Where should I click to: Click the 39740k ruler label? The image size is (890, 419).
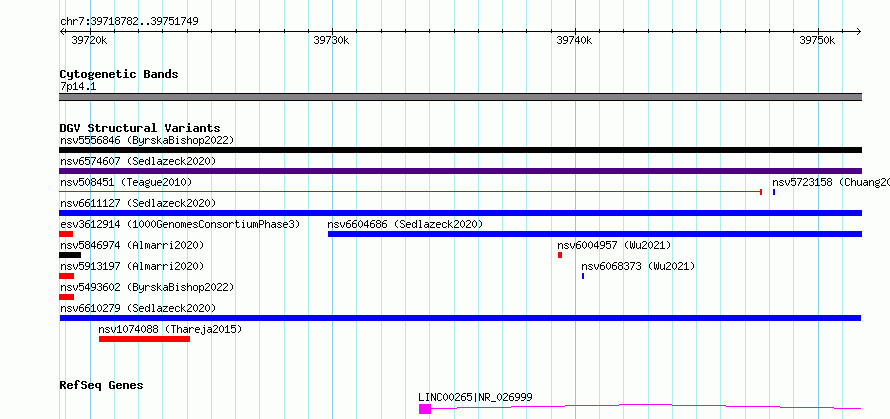pyautogui.click(x=574, y=40)
